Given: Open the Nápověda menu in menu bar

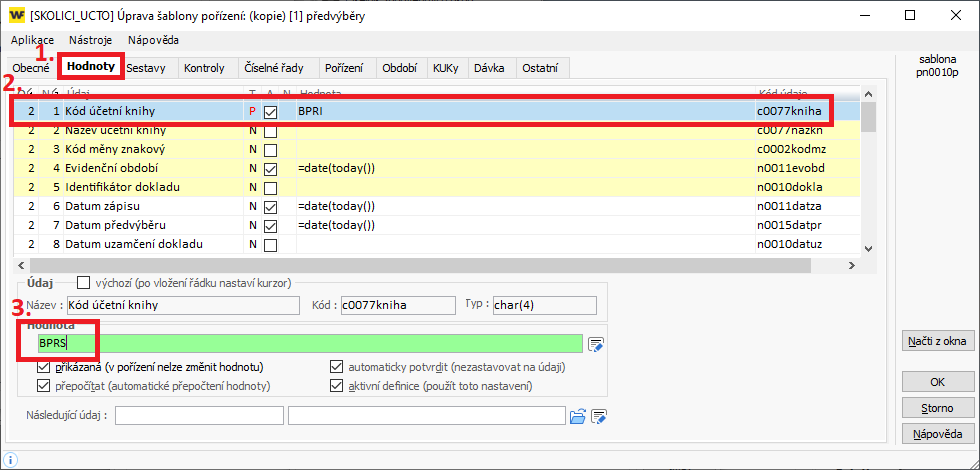Looking at the screenshot, I should pyautogui.click(x=153, y=40).
